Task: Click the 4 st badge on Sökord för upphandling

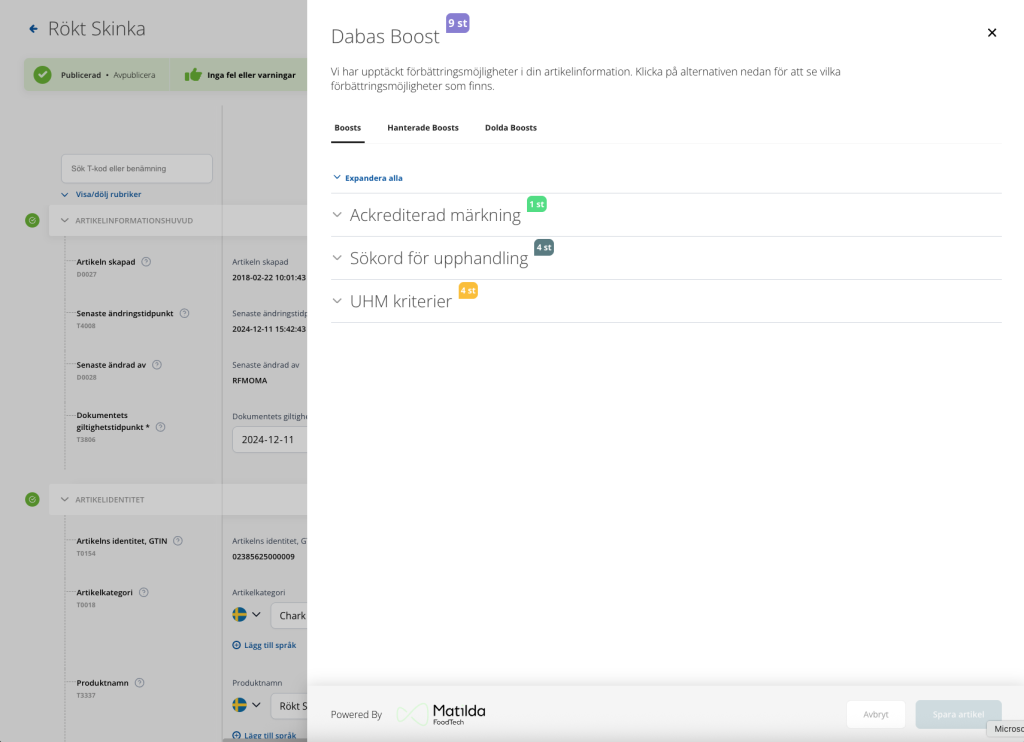Action: pos(544,248)
